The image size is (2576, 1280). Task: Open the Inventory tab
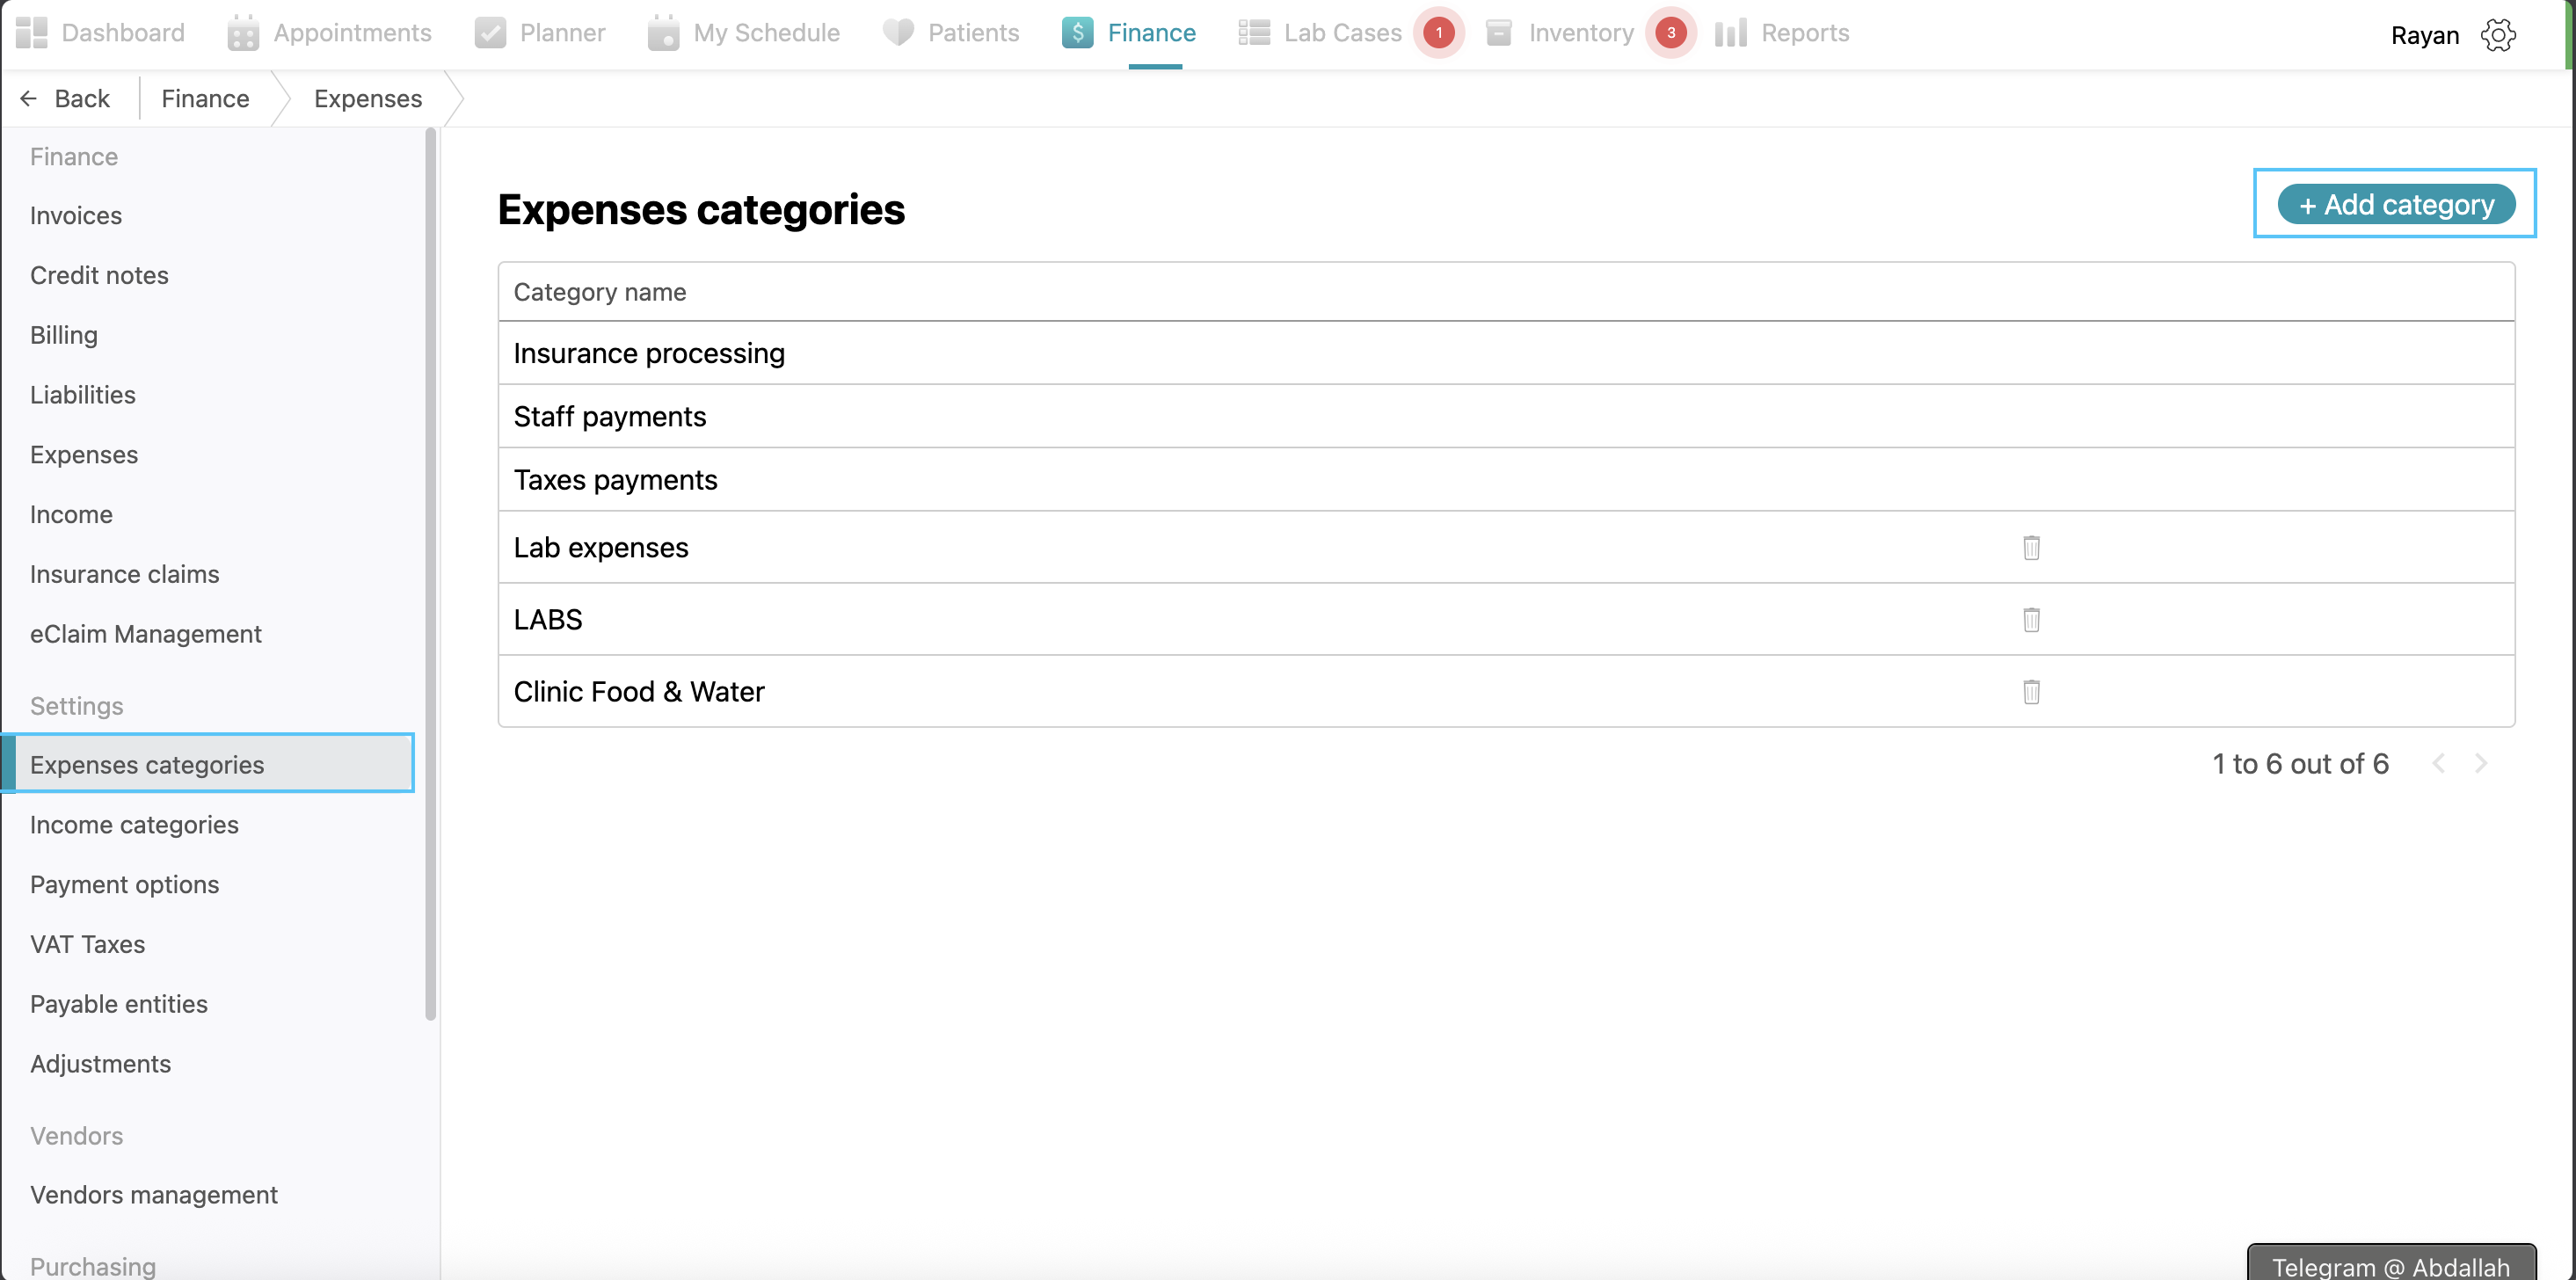(x=1580, y=33)
